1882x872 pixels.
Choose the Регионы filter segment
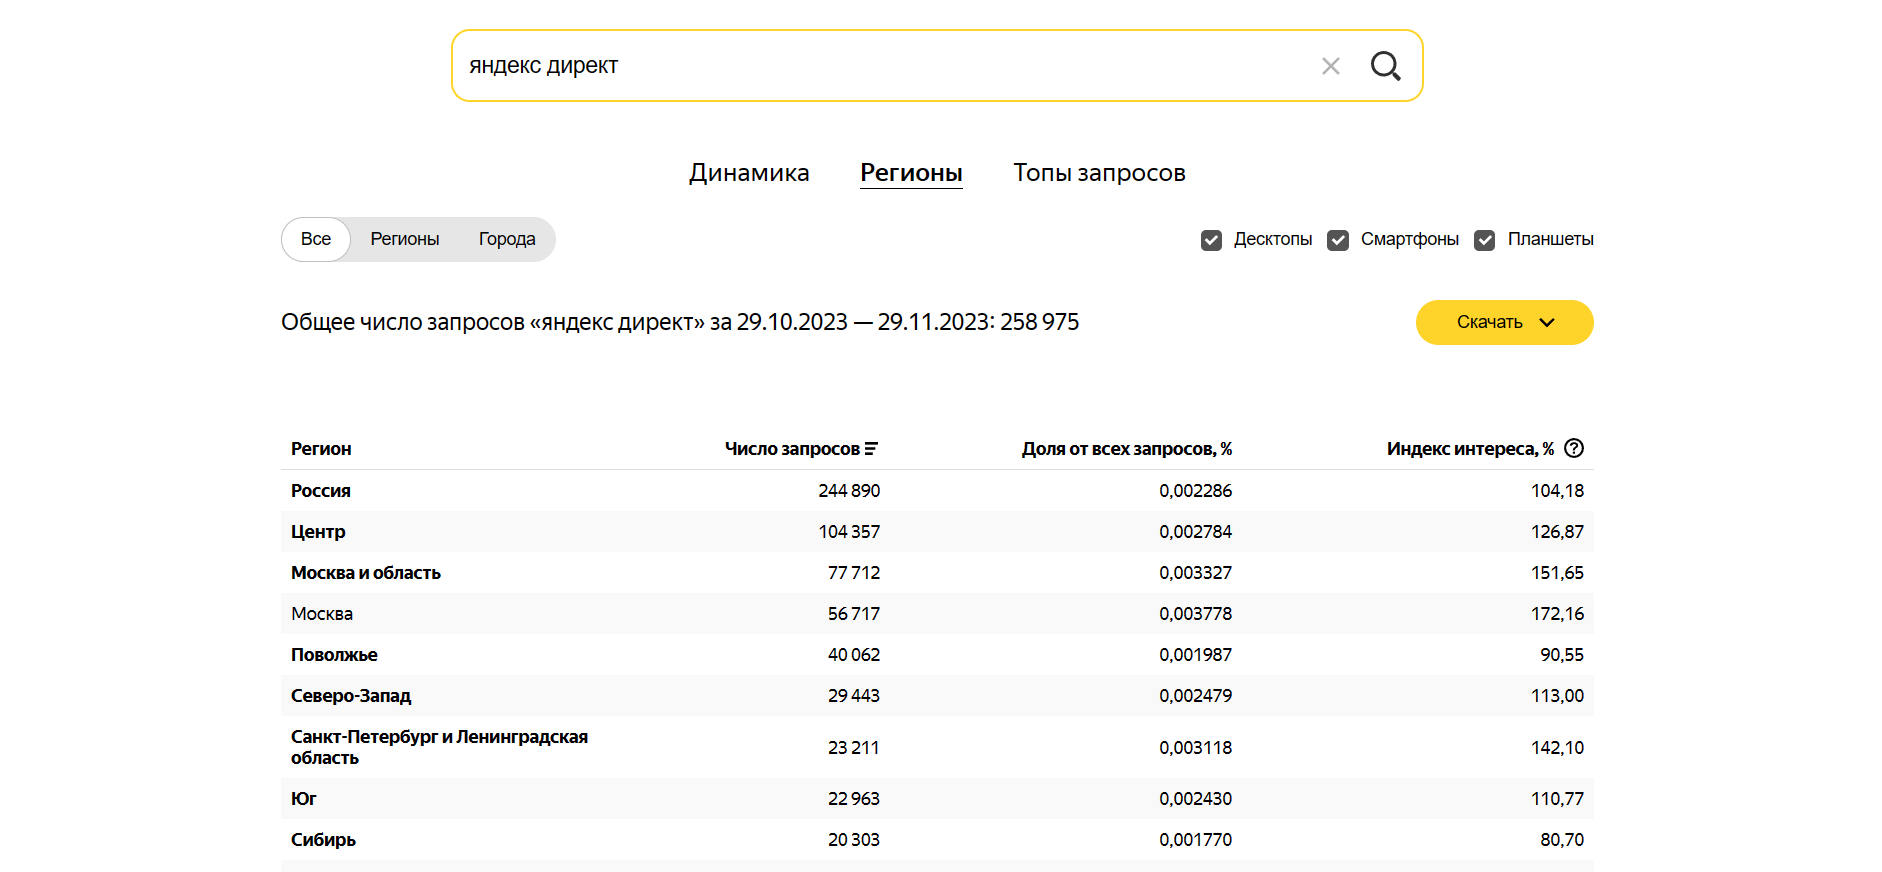405,239
